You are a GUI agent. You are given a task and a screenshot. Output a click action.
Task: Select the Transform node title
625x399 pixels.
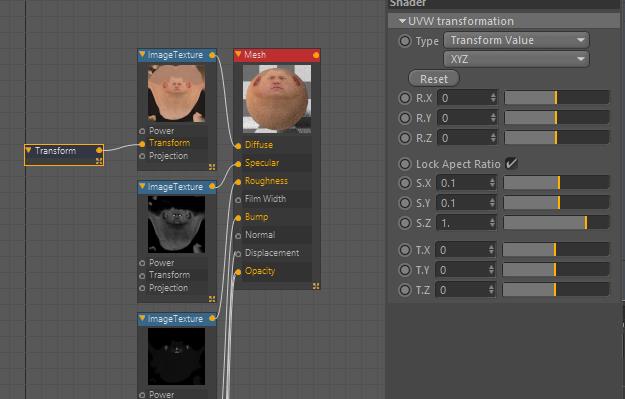55,150
